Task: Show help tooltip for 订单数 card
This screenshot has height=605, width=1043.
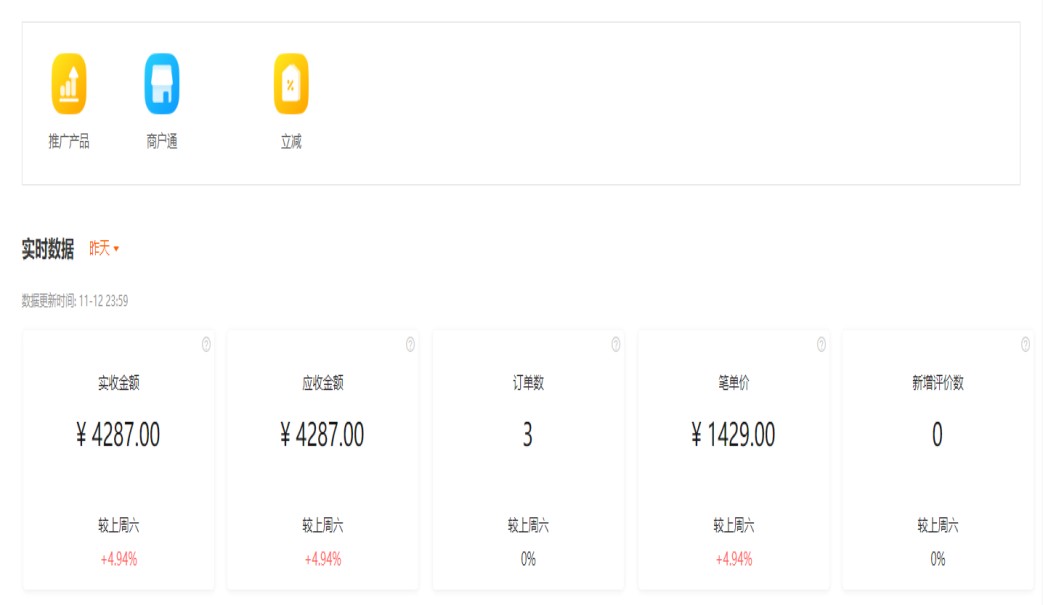Action: (616, 344)
